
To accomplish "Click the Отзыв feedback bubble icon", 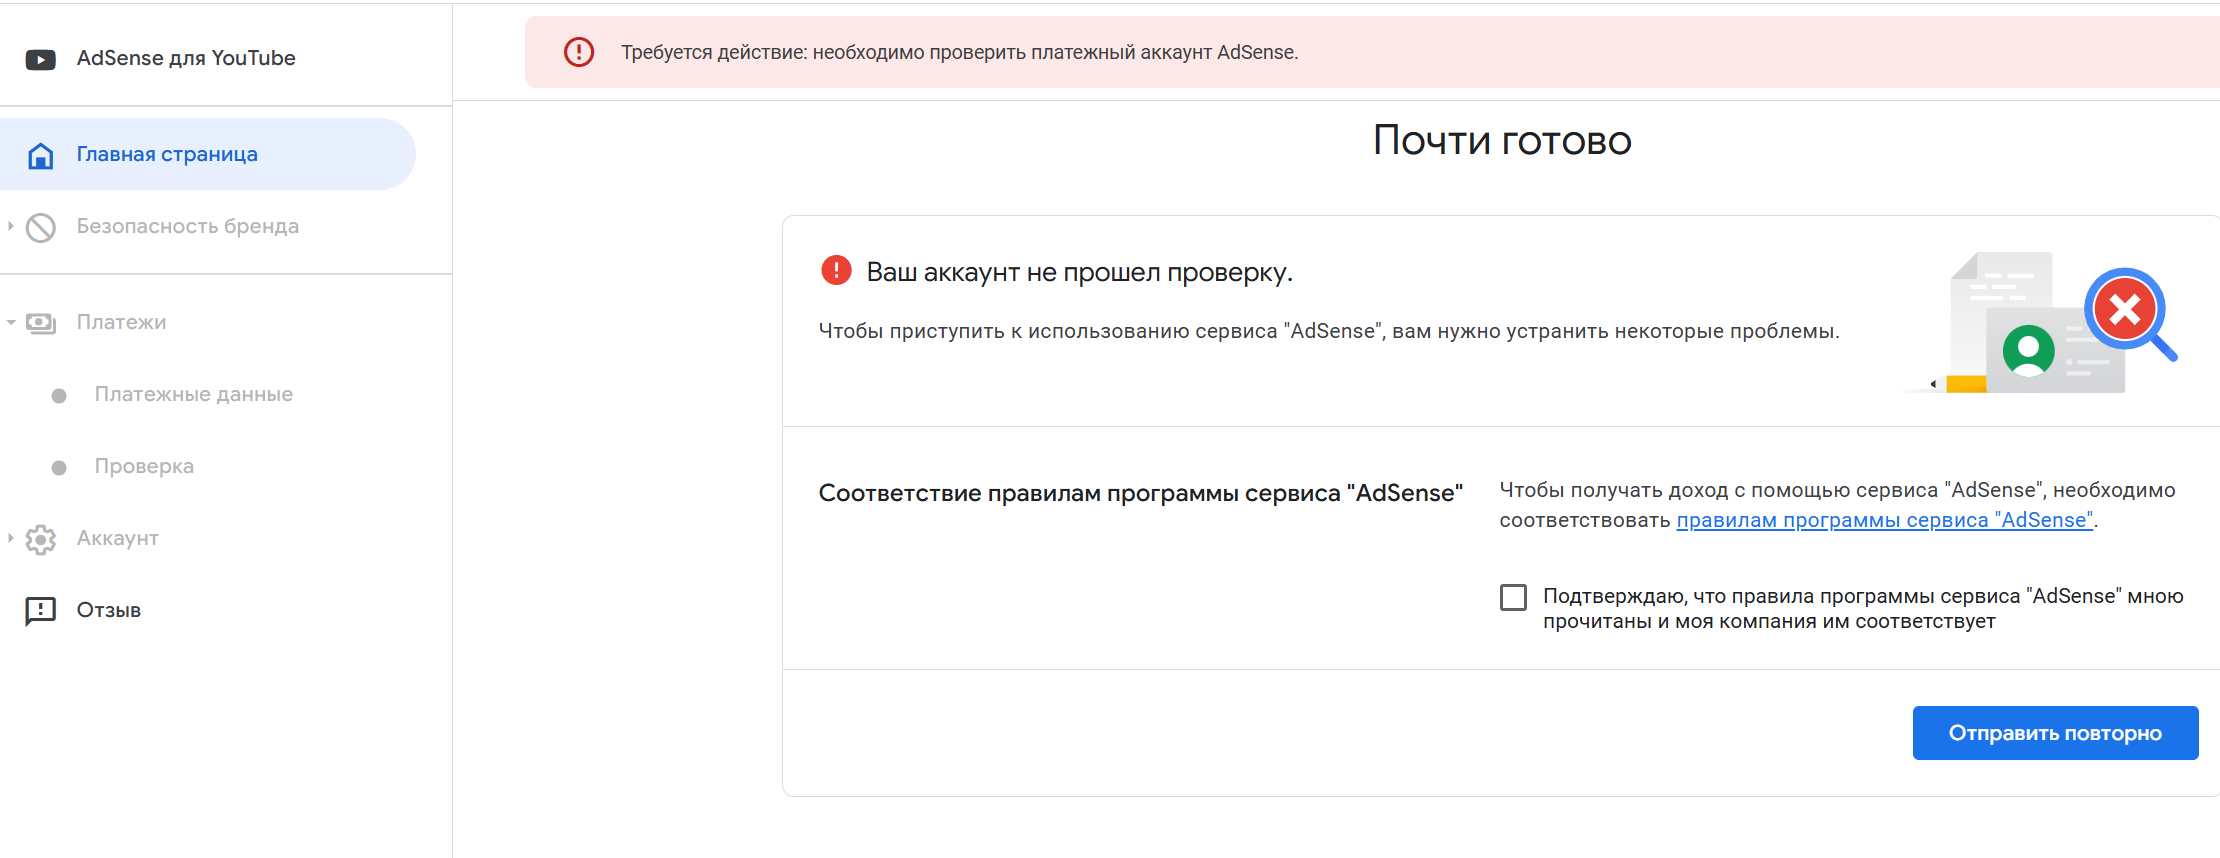I will click(x=41, y=611).
